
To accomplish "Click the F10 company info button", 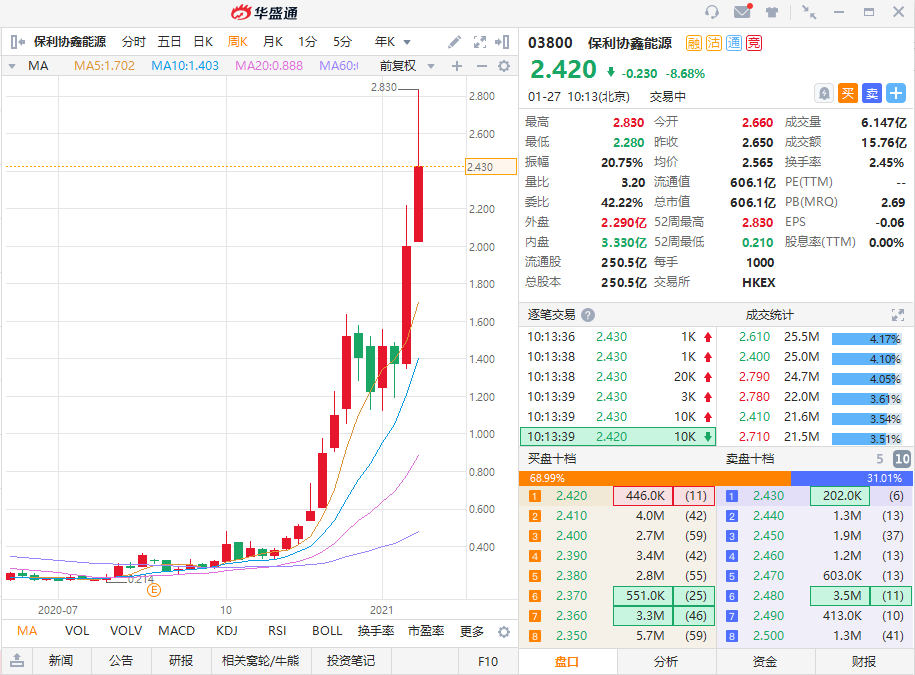I will tap(488, 661).
